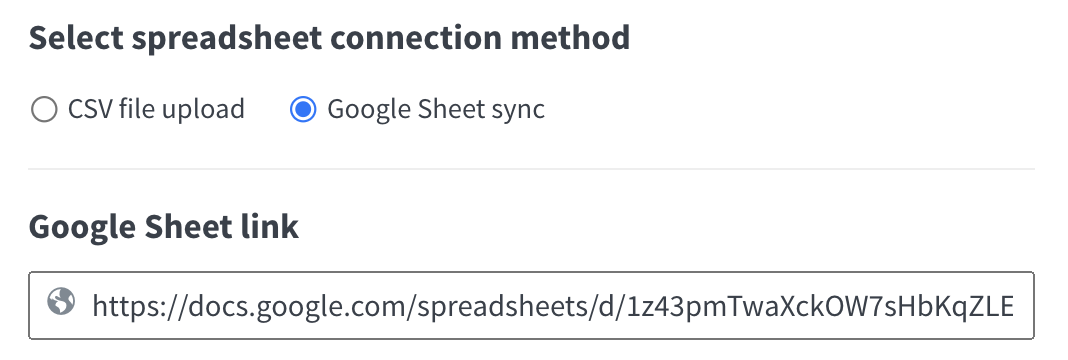Click the 'Google Sheet sync' label text
This screenshot has width=1068, height=360.
click(436, 109)
